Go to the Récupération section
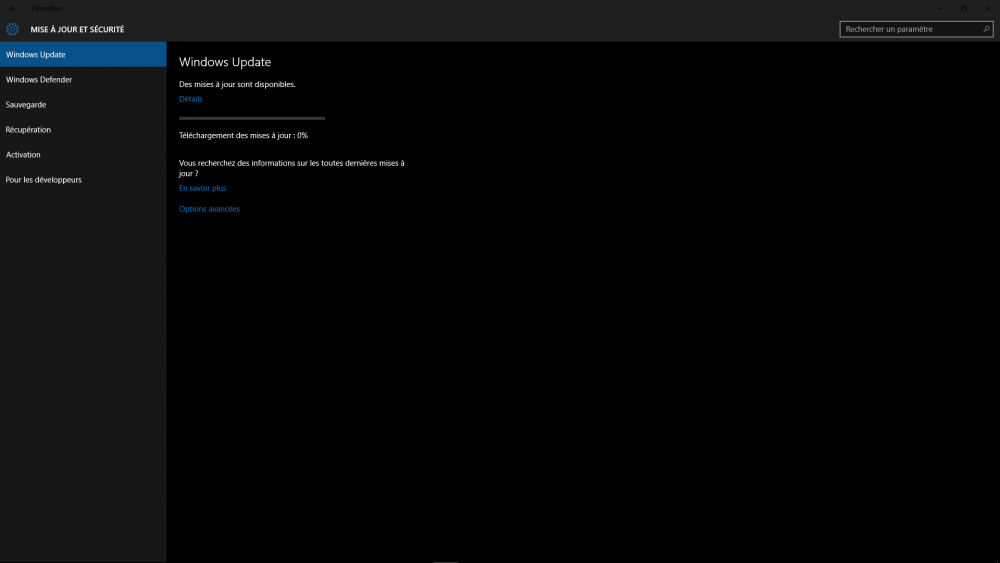 pyautogui.click(x=83, y=129)
